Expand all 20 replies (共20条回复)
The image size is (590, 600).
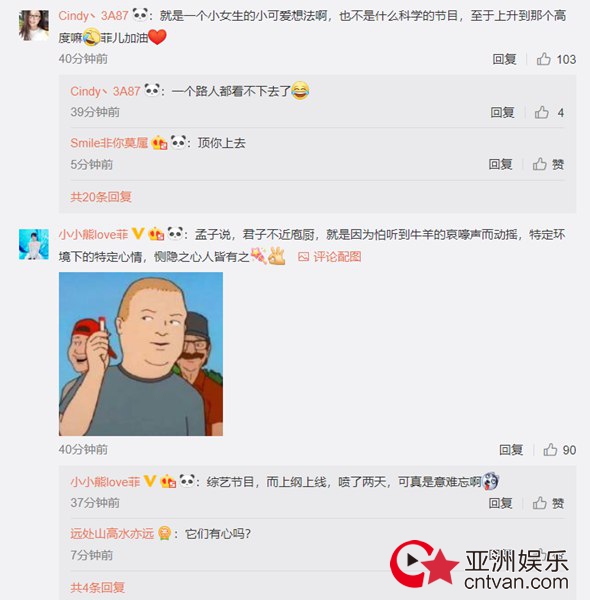click(x=101, y=197)
